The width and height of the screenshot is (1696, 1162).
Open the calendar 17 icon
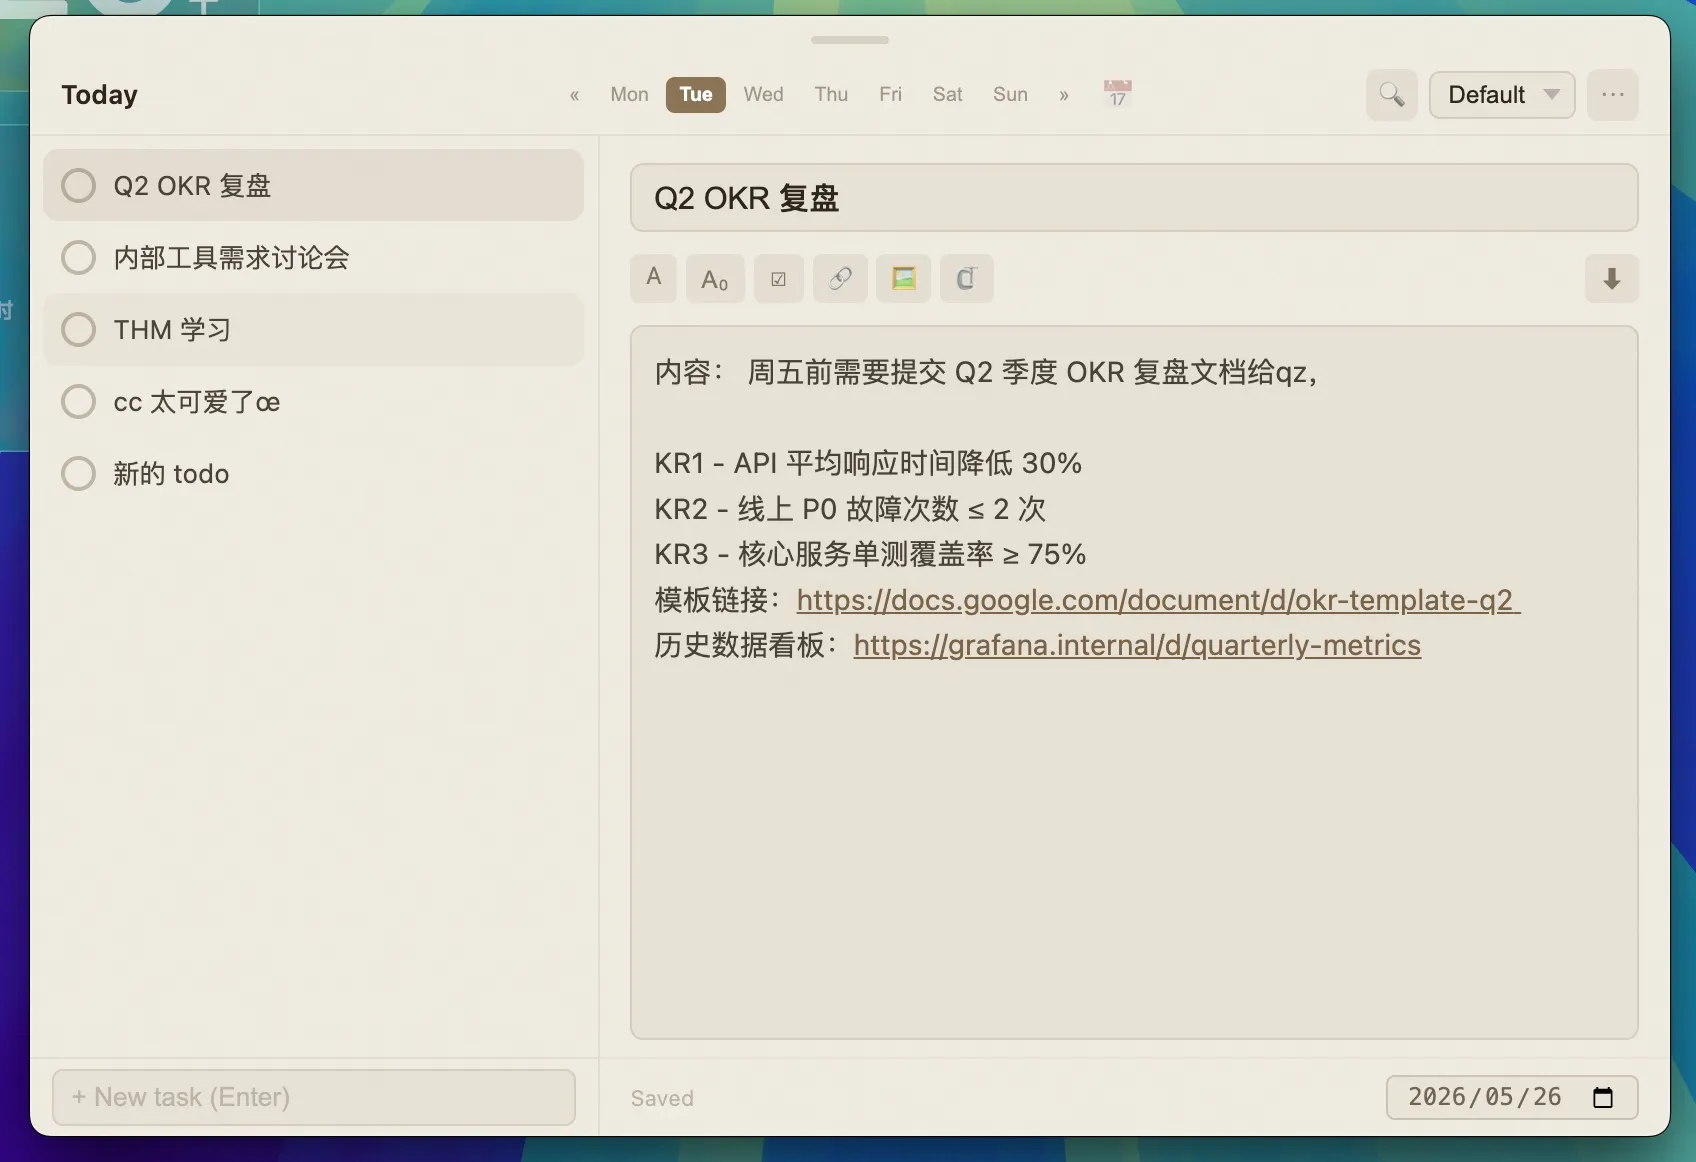click(1117, 94)
